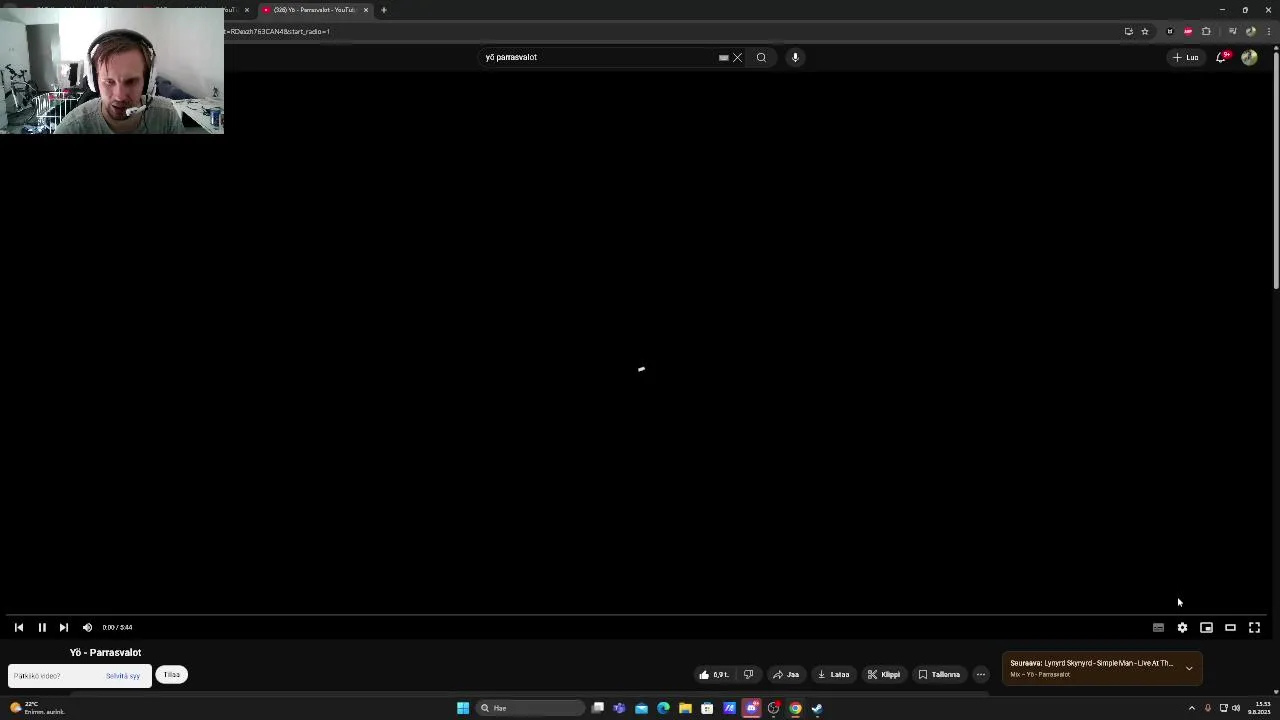This screenshot has height=720, width=1280.
Task: Skip to next video
Action: point(64,627)
